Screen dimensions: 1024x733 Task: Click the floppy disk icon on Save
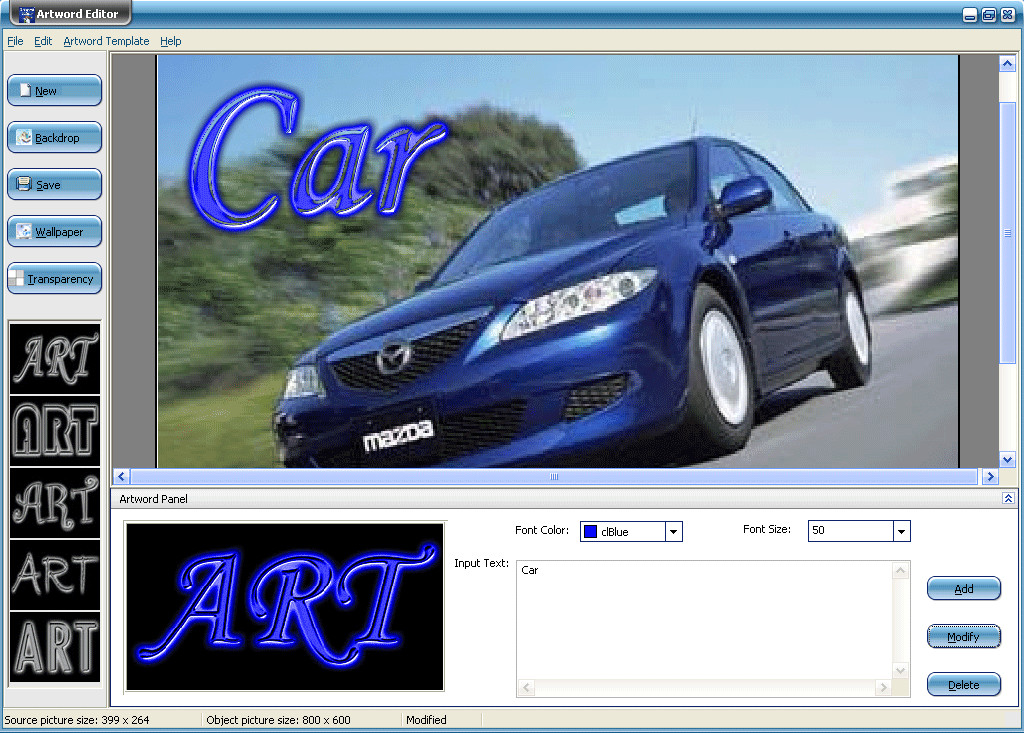click(x=24, y=184)
